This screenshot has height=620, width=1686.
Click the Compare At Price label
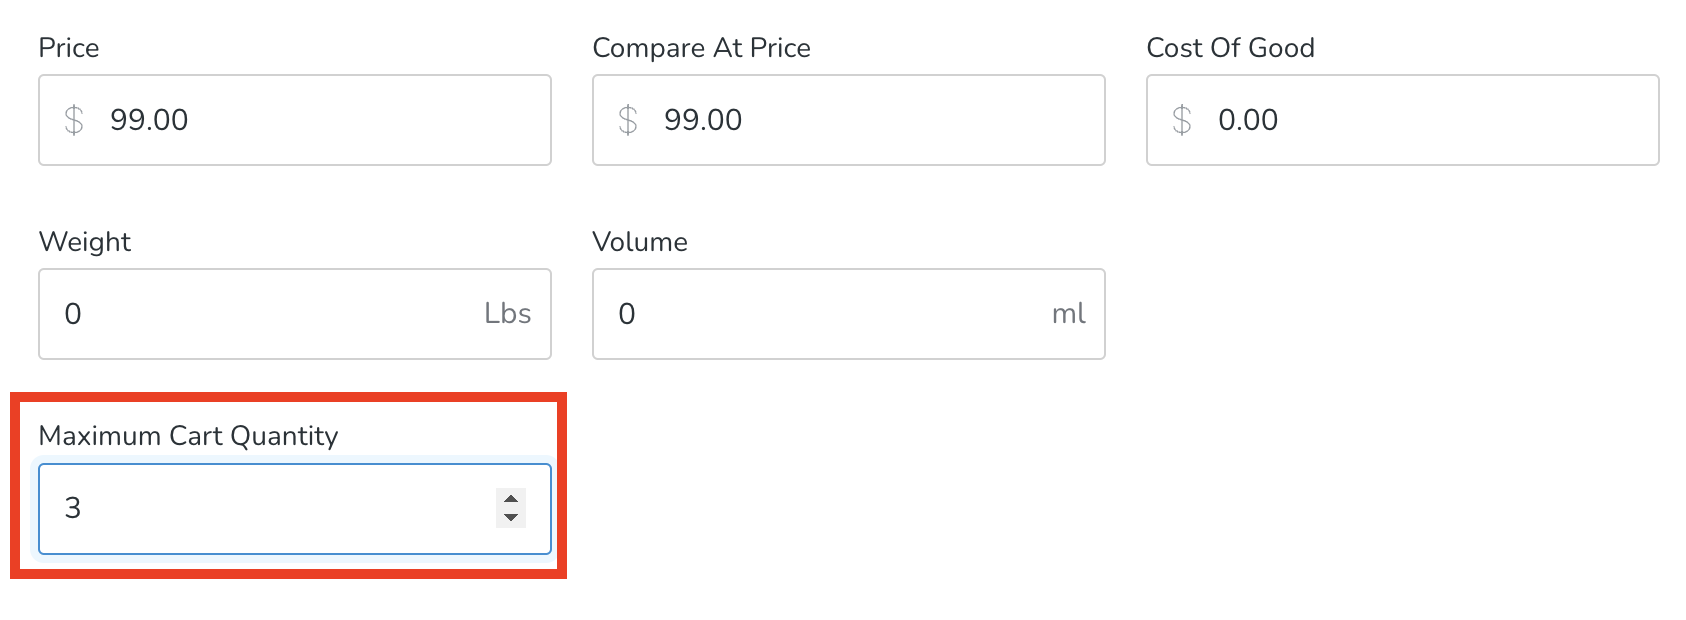(x=702, y=47)
